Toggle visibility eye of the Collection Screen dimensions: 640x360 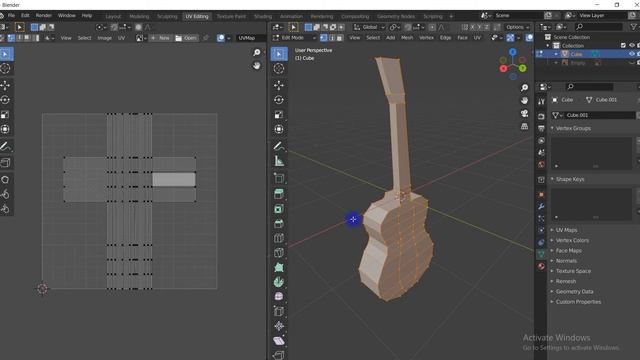pos(632,45)
